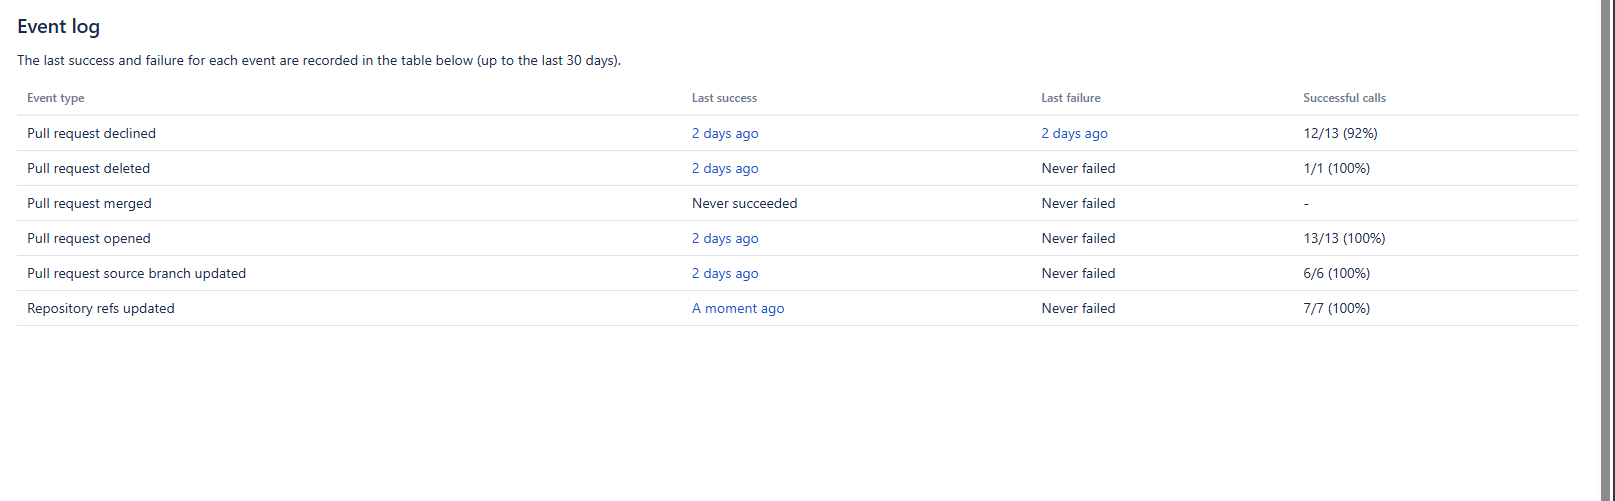
Task: Open last success link for Pull request deleted
Action: (x=724, y=168)
